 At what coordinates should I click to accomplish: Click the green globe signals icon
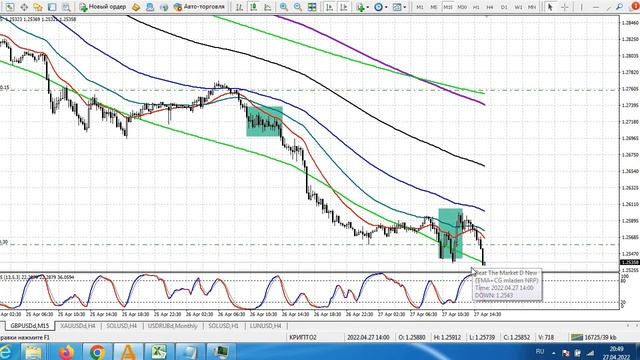[164, 7]
